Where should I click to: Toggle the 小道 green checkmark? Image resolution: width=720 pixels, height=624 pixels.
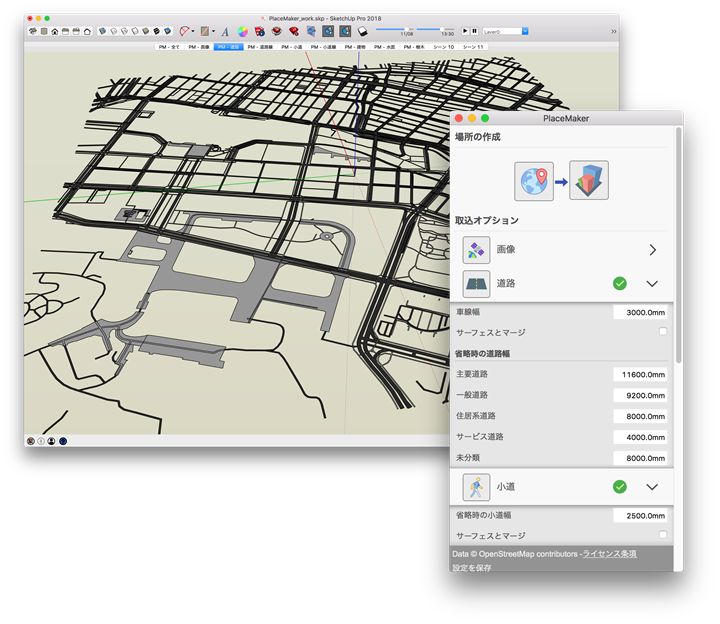[619, 487]
